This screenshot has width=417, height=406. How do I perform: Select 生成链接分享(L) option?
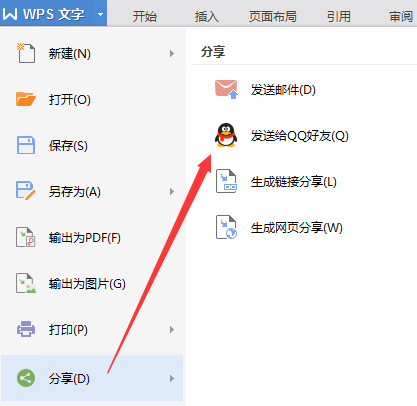click(x=293, y=182)
